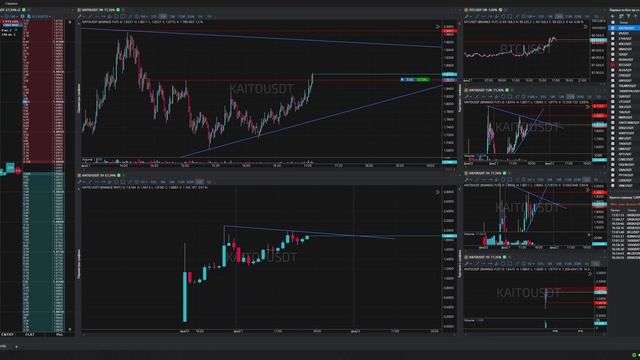Click the list view icon next to the watchlist plus
The image size is (640, 360).
621,16
